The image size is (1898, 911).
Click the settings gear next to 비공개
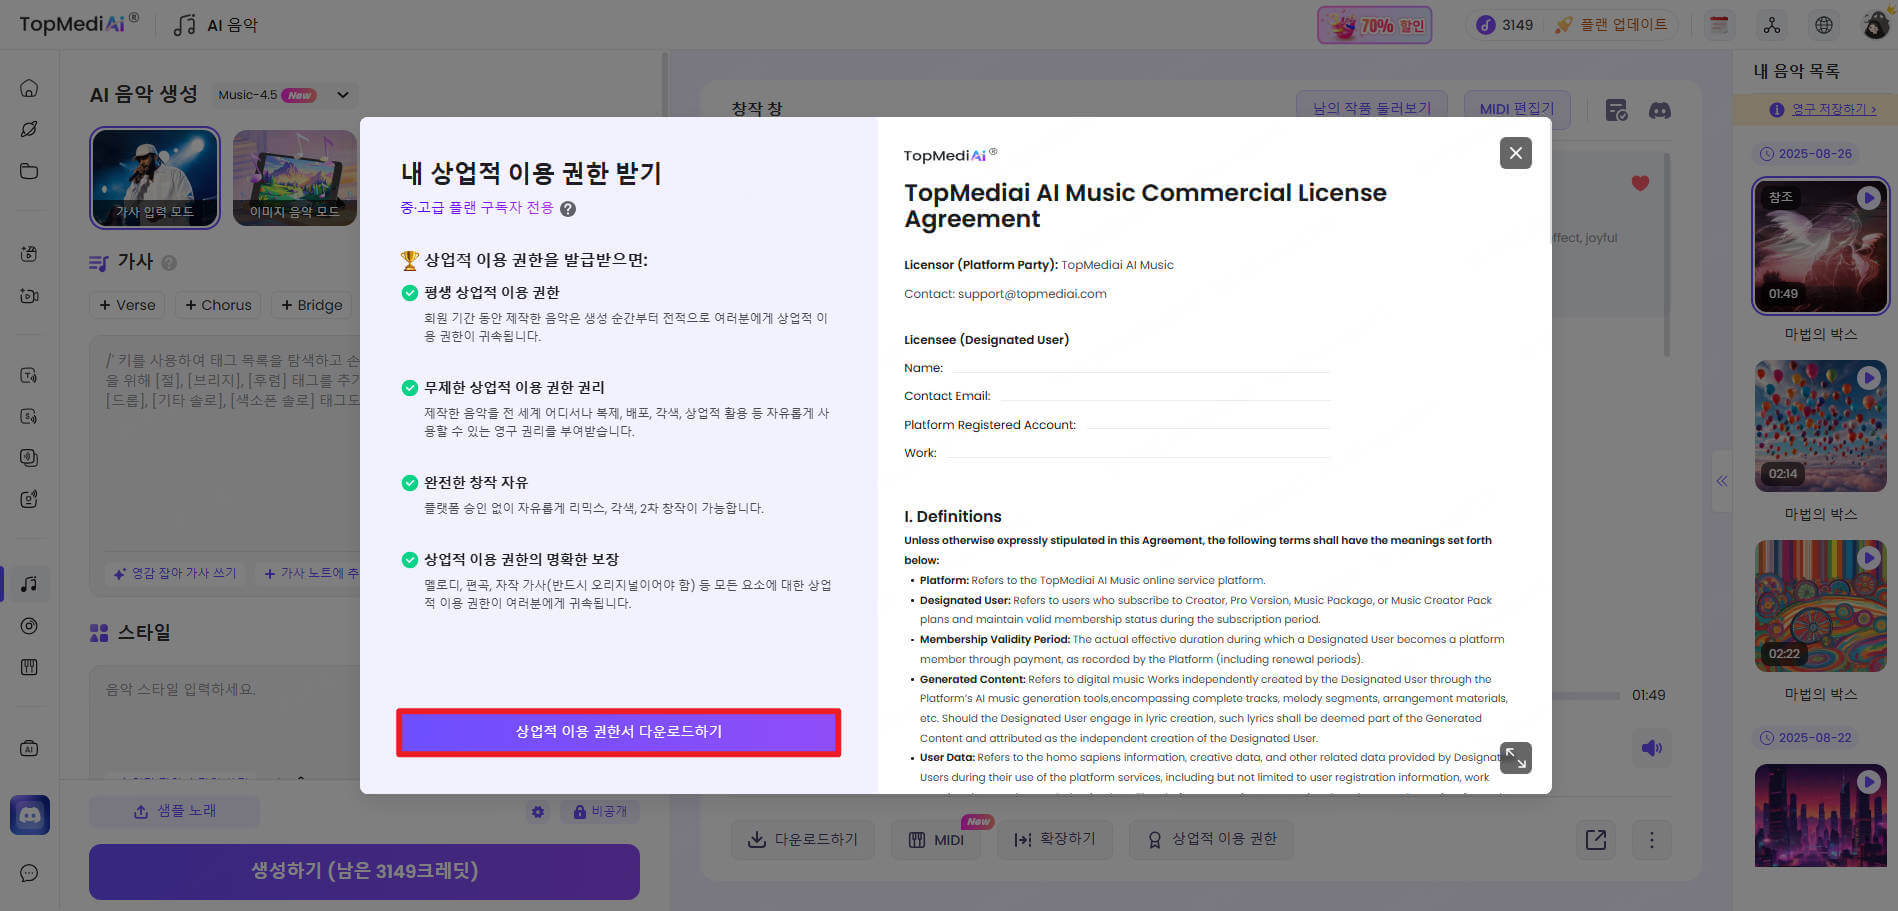538,812
